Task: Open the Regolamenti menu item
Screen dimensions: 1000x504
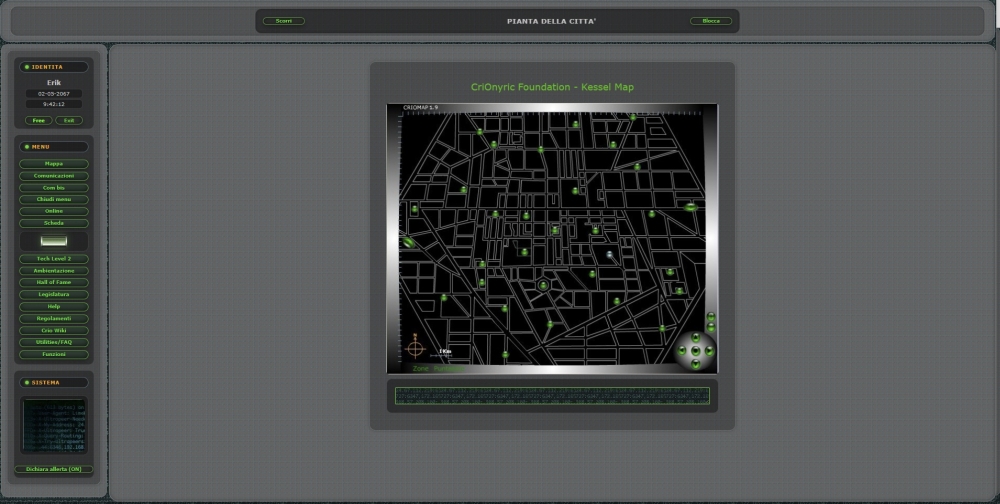Action: click(x=54, y=319)
